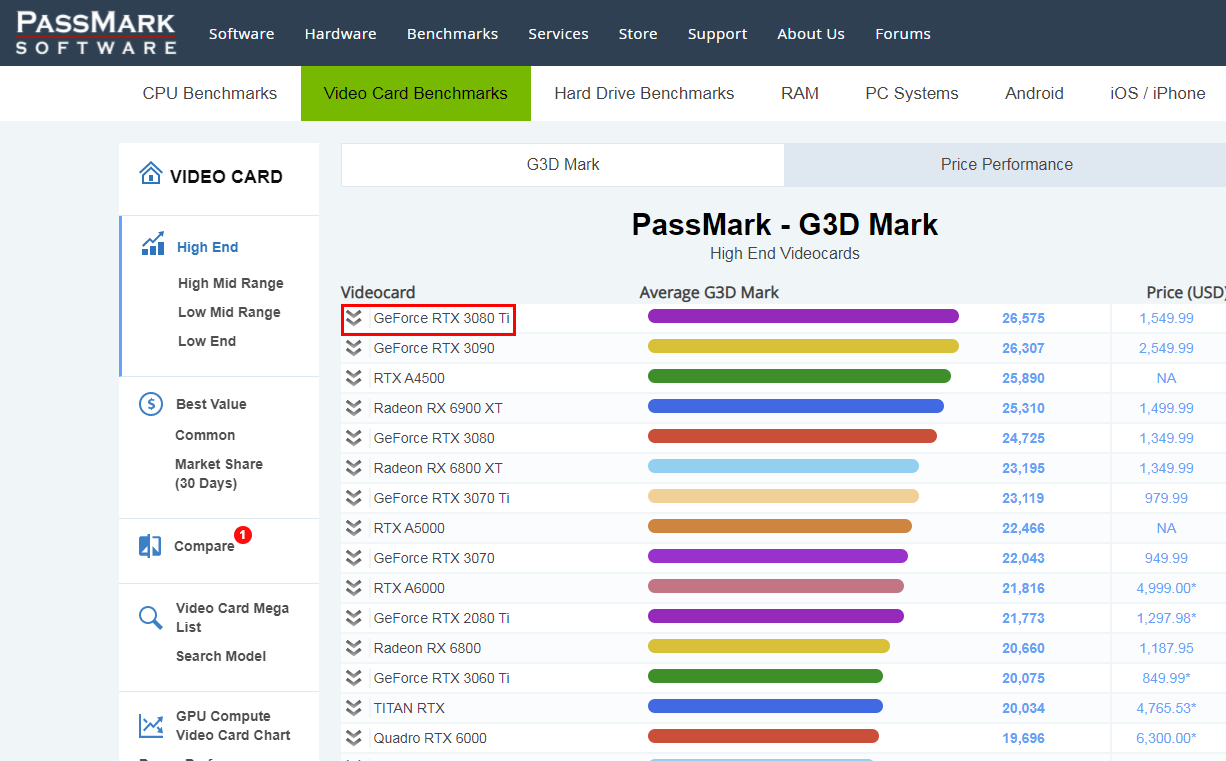Click the Best Value dollar icon
The height and width of the screenshot is (761, 1226).
151,404
